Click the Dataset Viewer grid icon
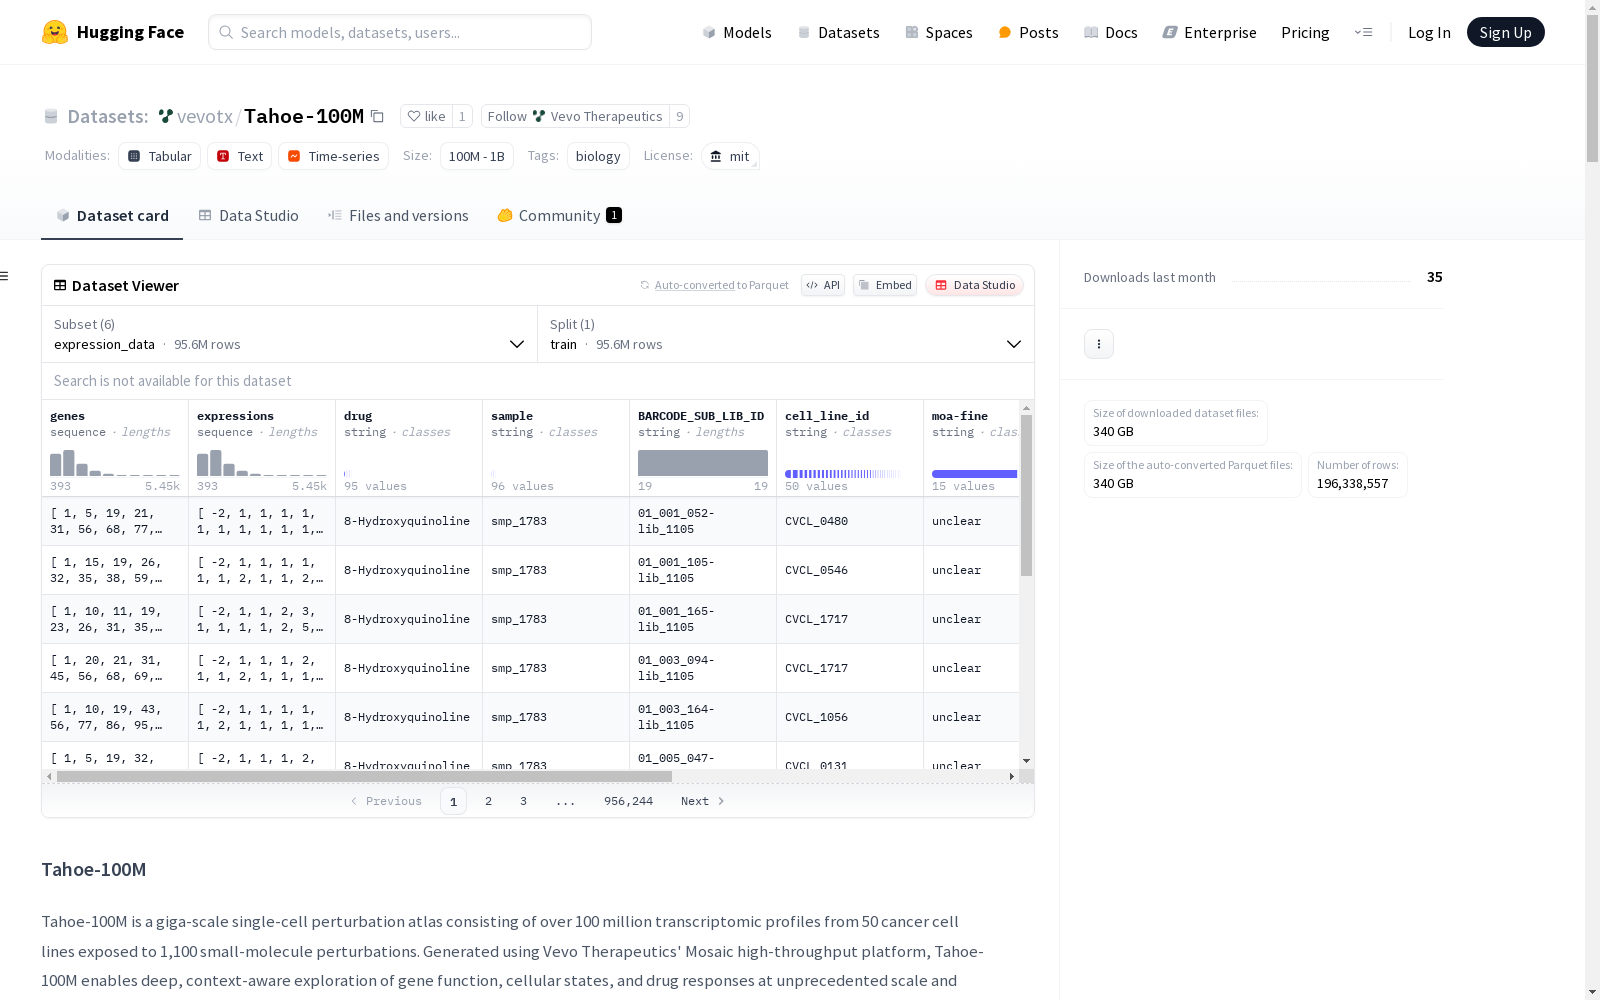Screen dimensions: 1600x1000 tap(60, 285)
